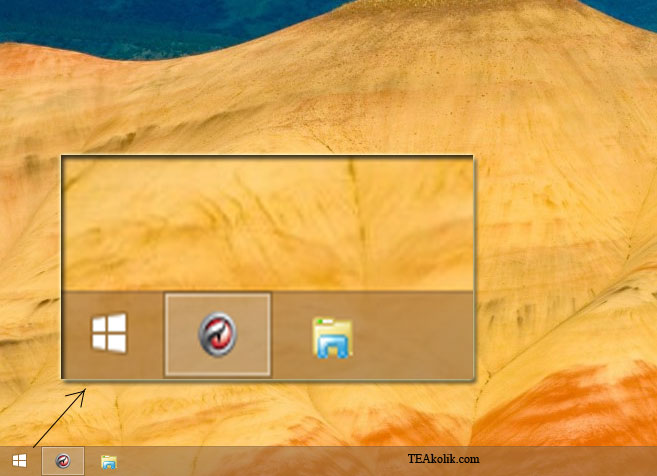Open the Start button on the taskbar

tap(19, 461)
